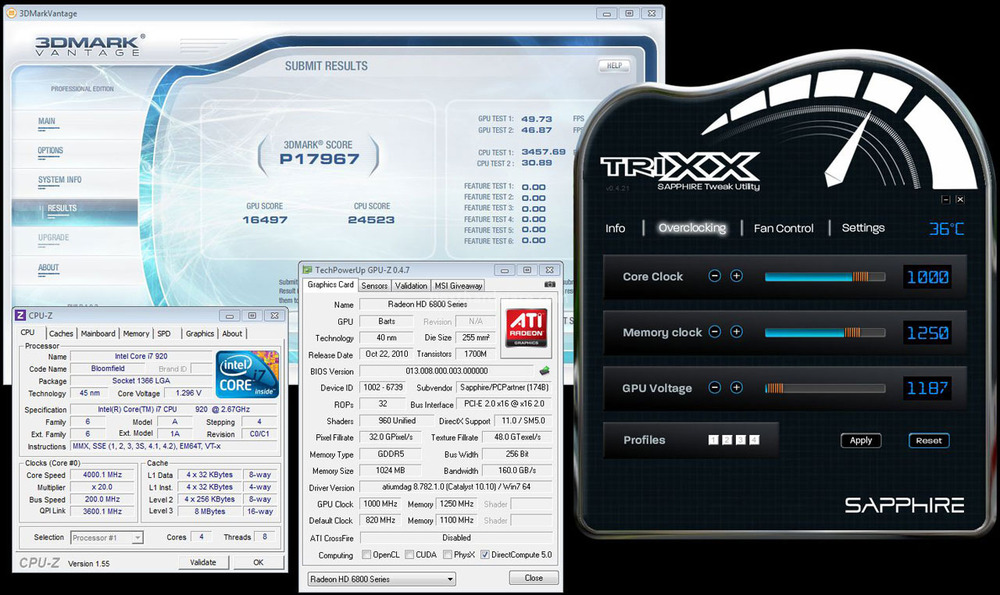Screen dimensions: 1000x595
Task: Toggle the CUDA checkbox in GPU-Z
Action: [409, 555]
